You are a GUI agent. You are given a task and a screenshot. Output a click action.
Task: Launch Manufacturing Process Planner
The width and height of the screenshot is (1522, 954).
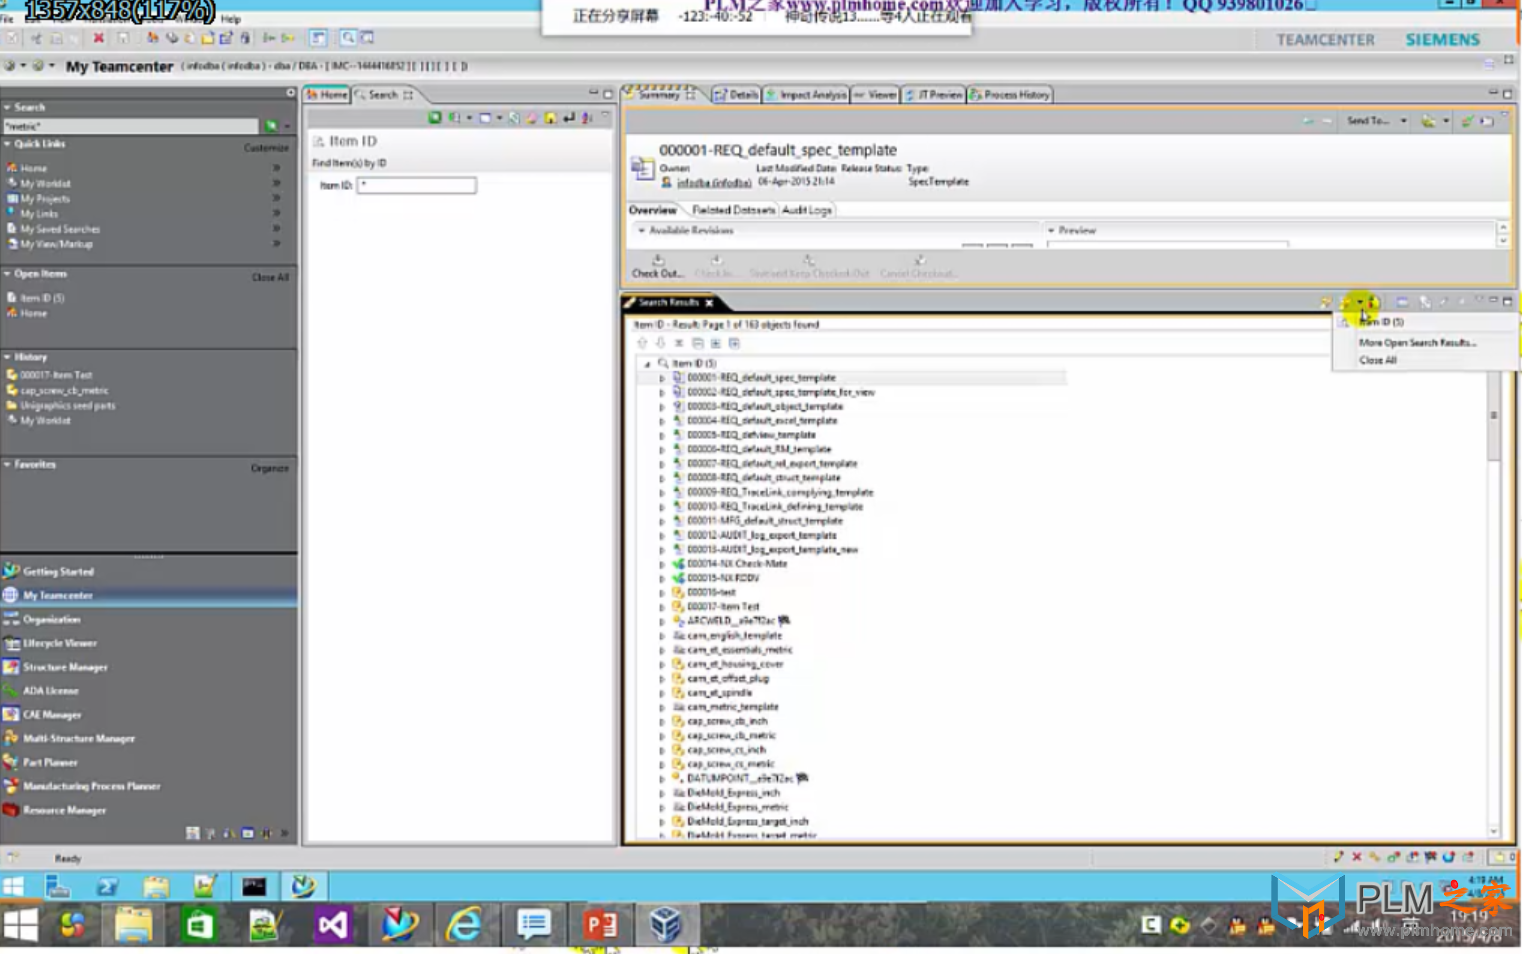pyautogui.click(x=91, y=786)
